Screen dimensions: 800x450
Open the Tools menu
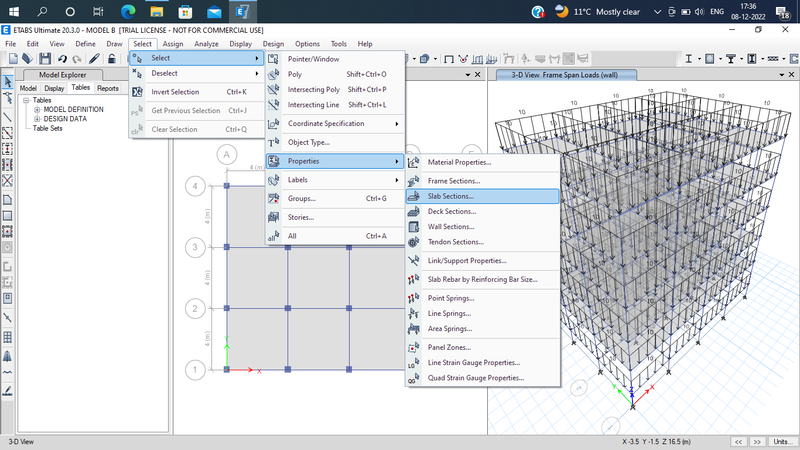(x=338, y=44)
